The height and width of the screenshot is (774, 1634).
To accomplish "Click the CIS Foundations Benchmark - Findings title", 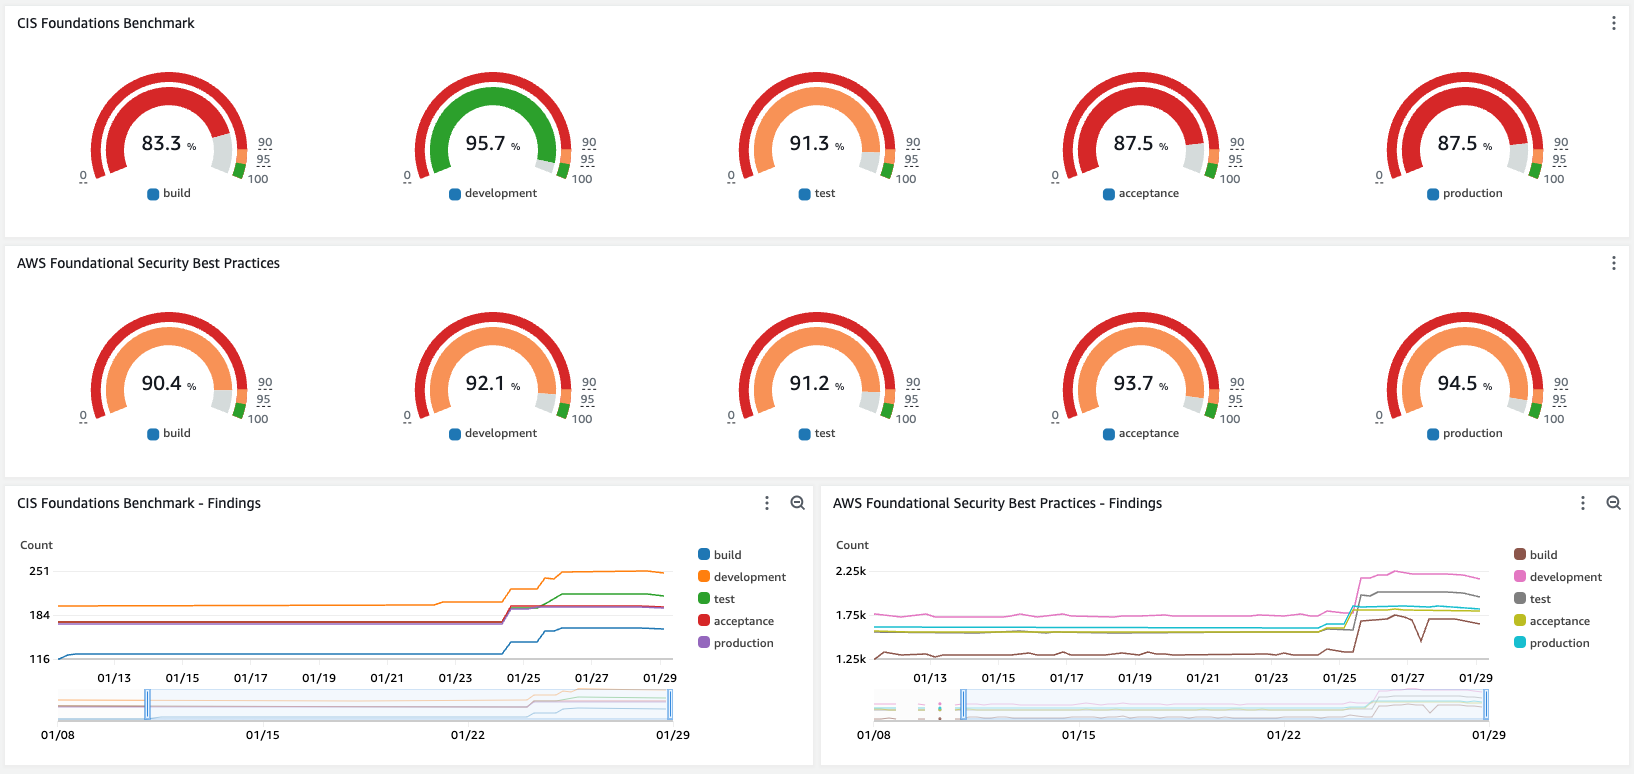I will pyautogui.click(x=139, y=503).
